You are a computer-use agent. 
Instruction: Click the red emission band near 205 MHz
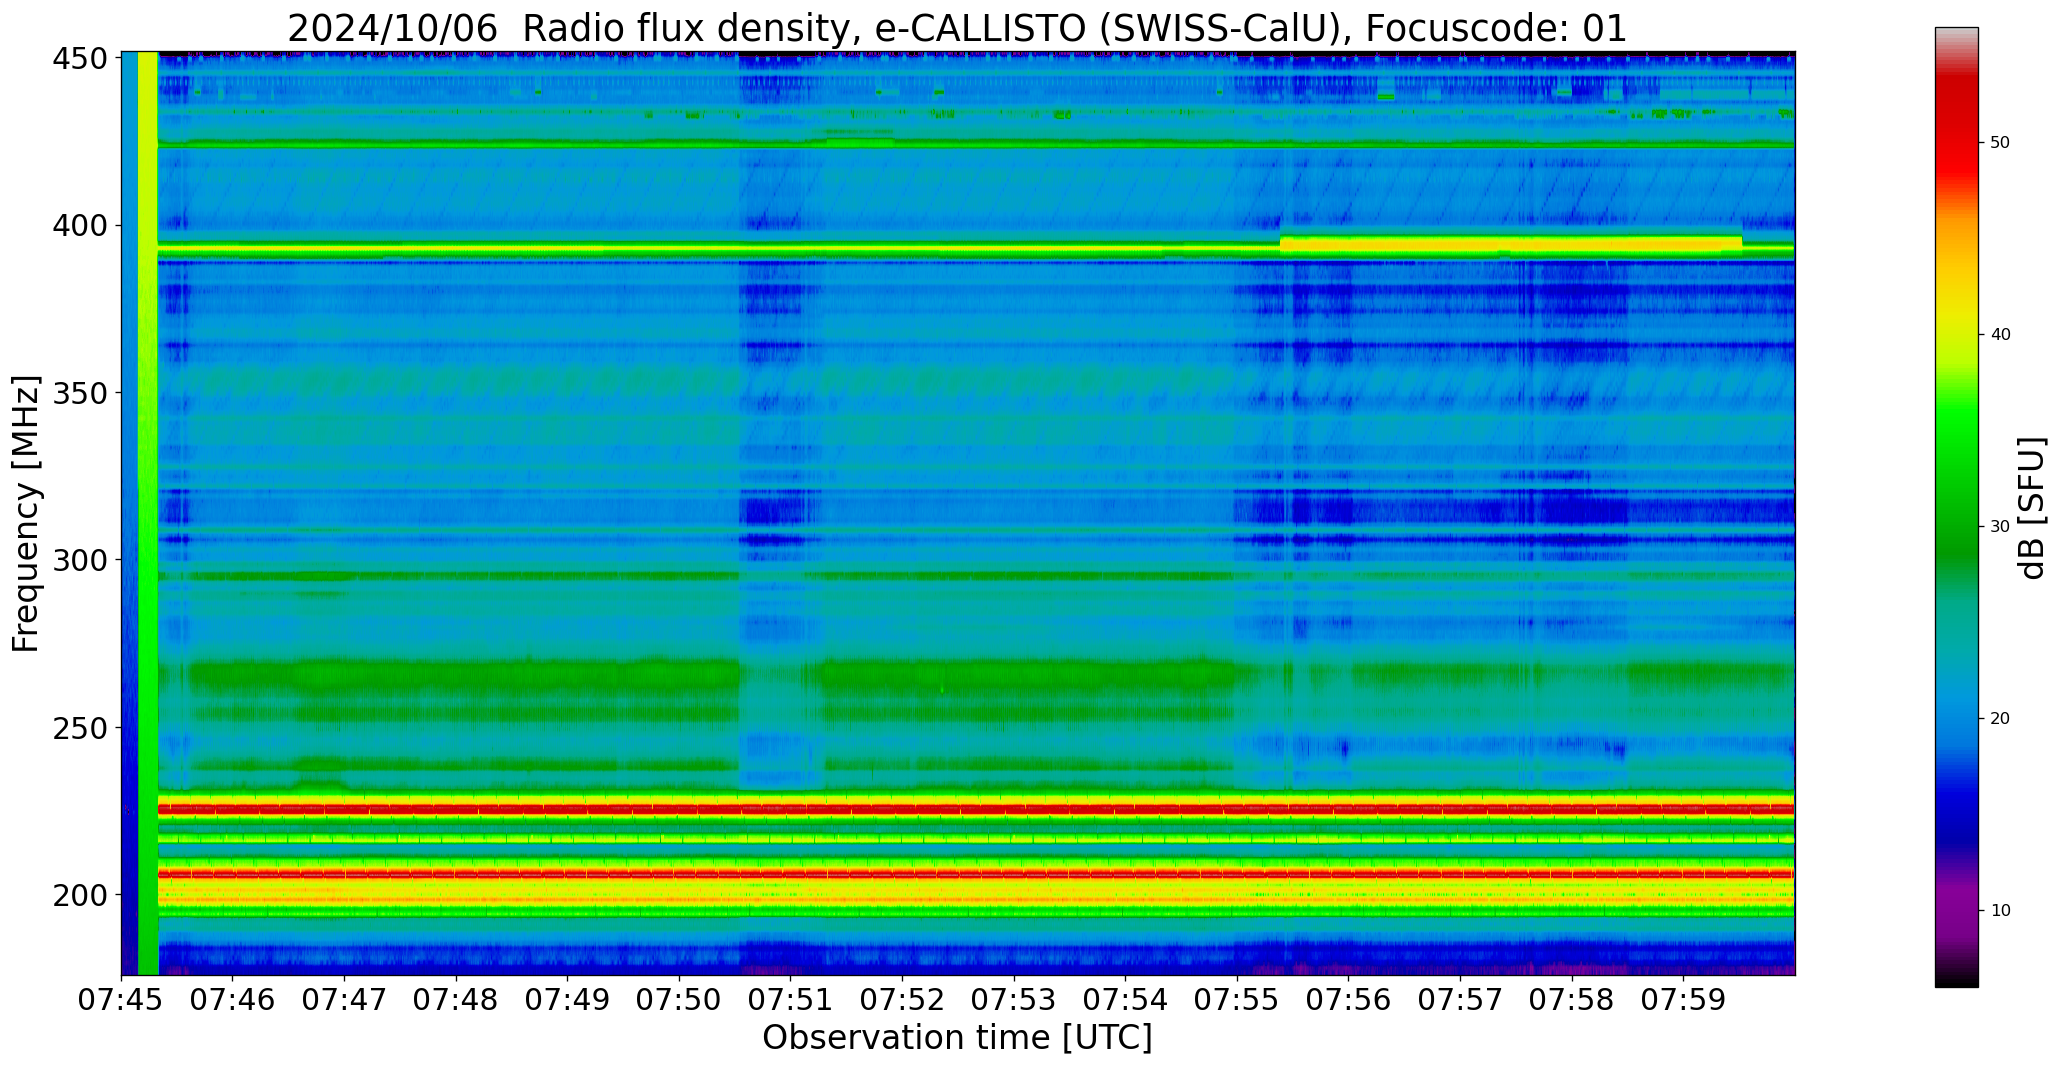(976, 873)
